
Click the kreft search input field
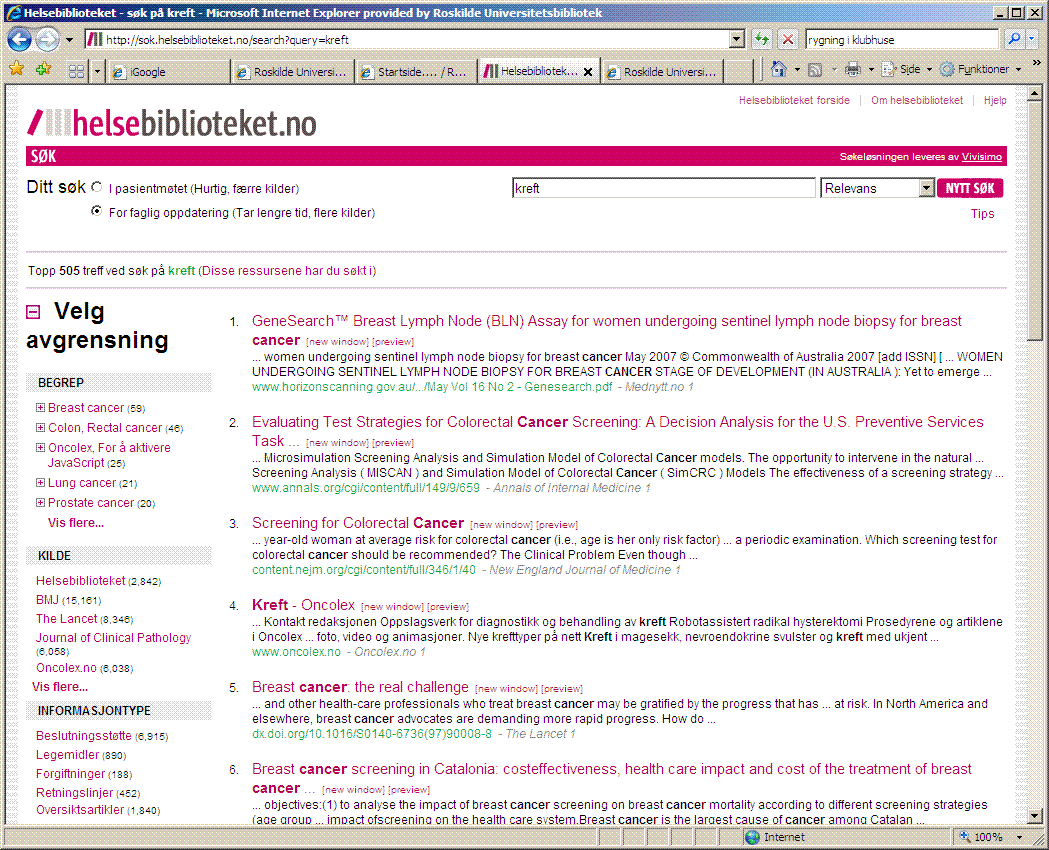tap(663, 188)
